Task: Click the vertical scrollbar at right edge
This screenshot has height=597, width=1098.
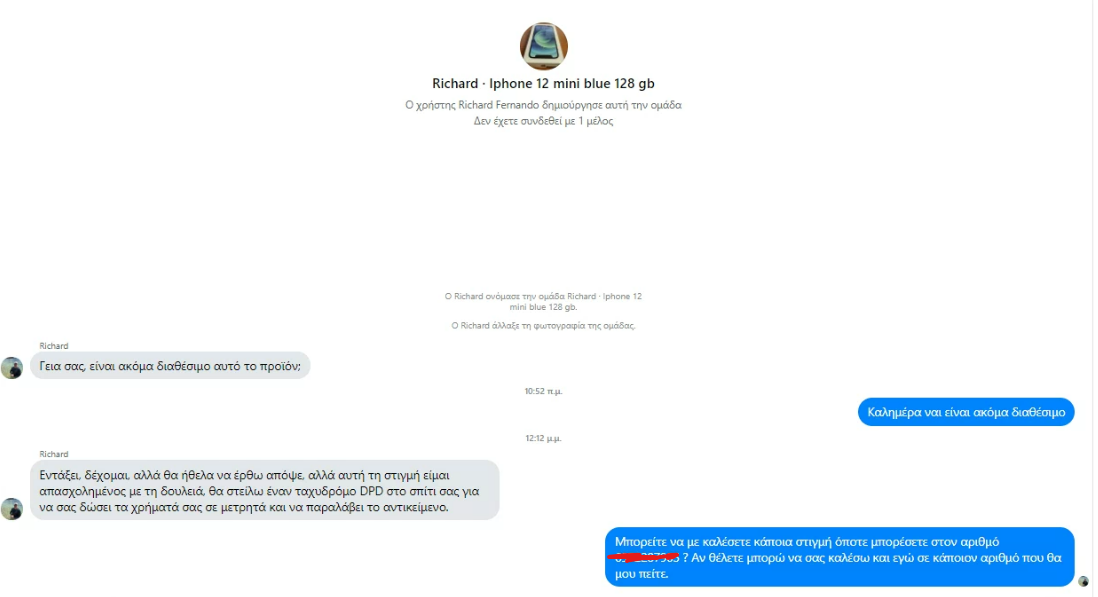Action: 1094,298
